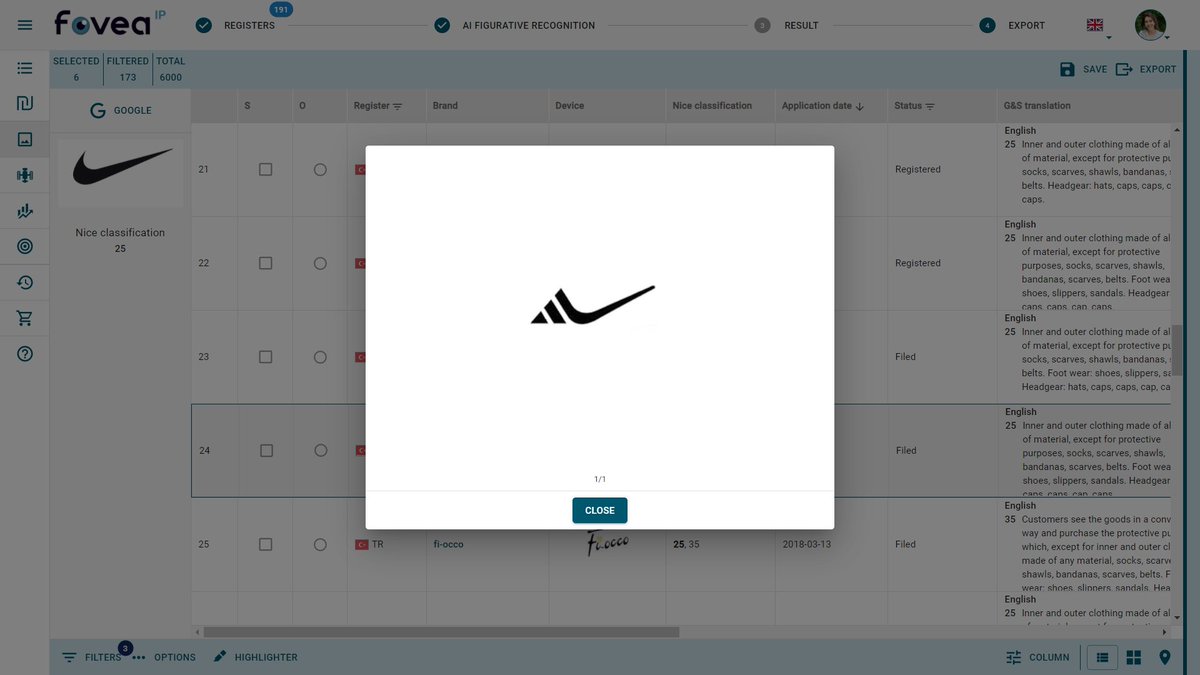Click the Google G icon
This screenshot has height=675, width=1200.
tap(98, 111)
